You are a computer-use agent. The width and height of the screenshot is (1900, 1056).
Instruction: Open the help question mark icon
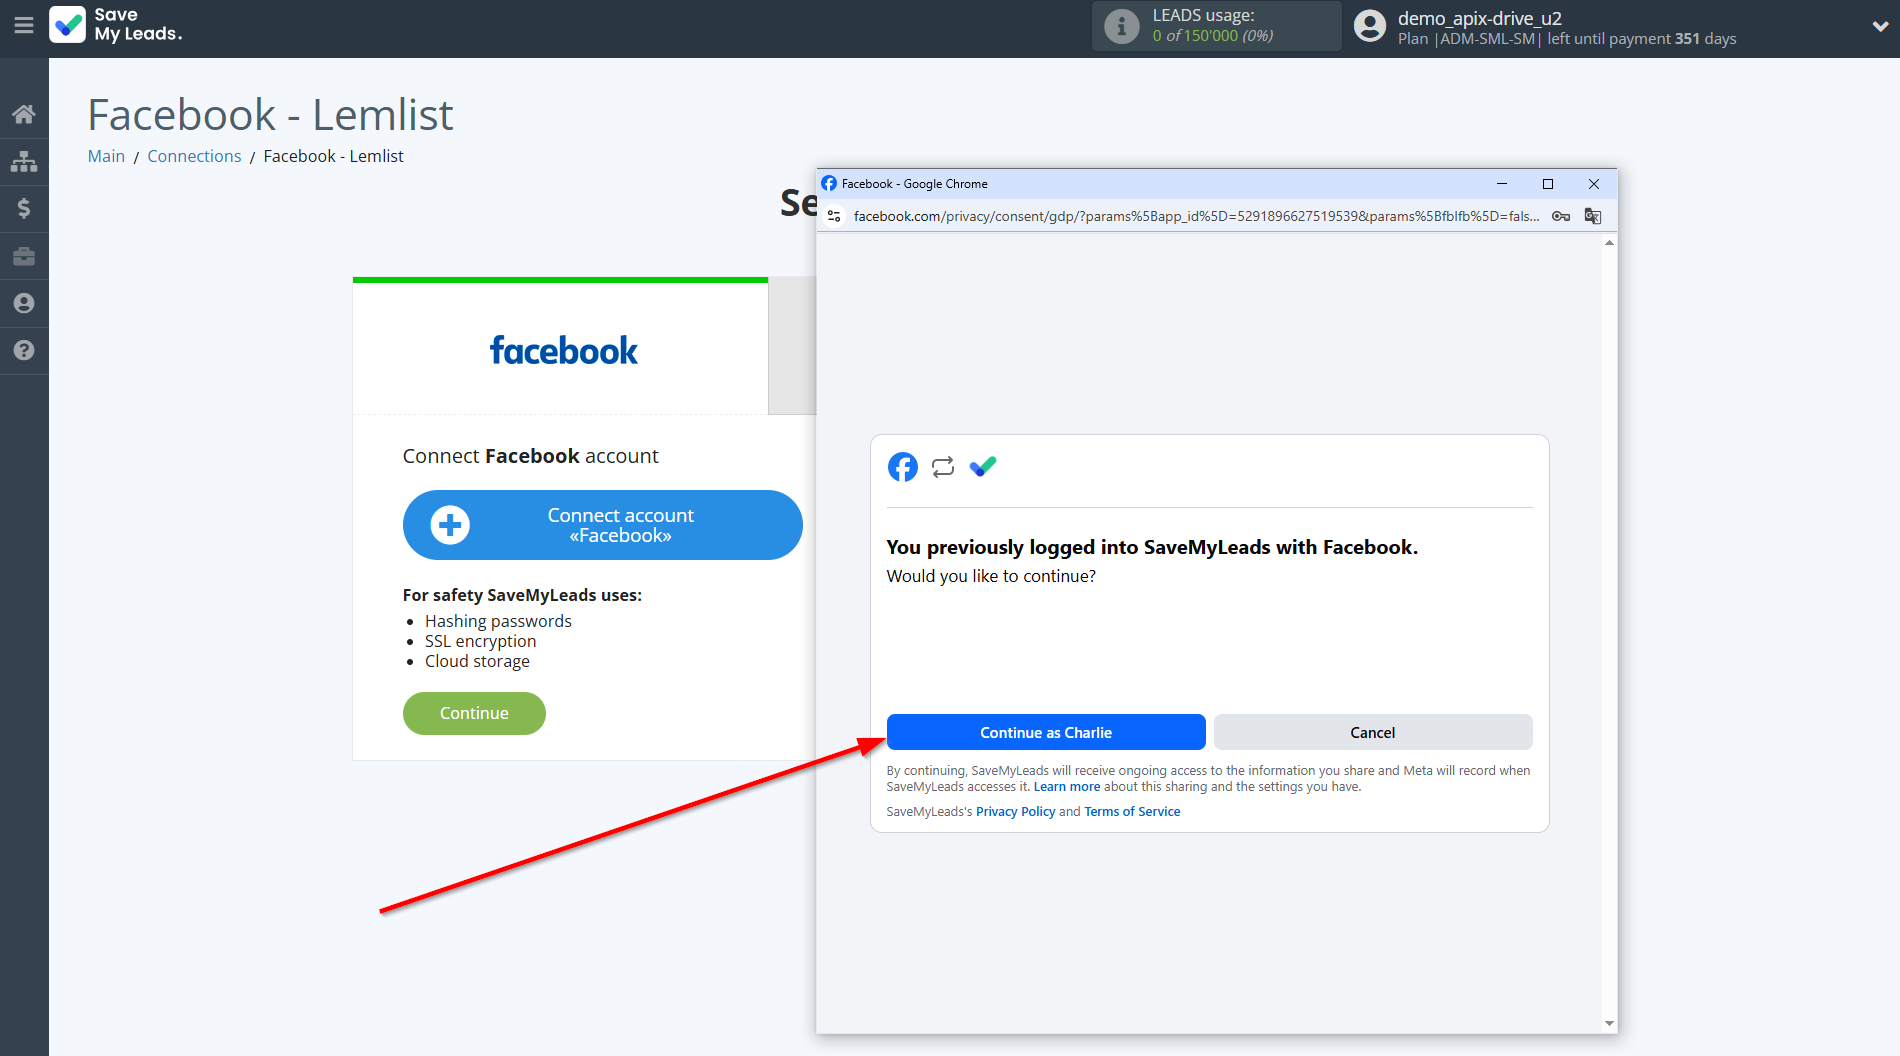pyautogui.click(x=24, y=350)
